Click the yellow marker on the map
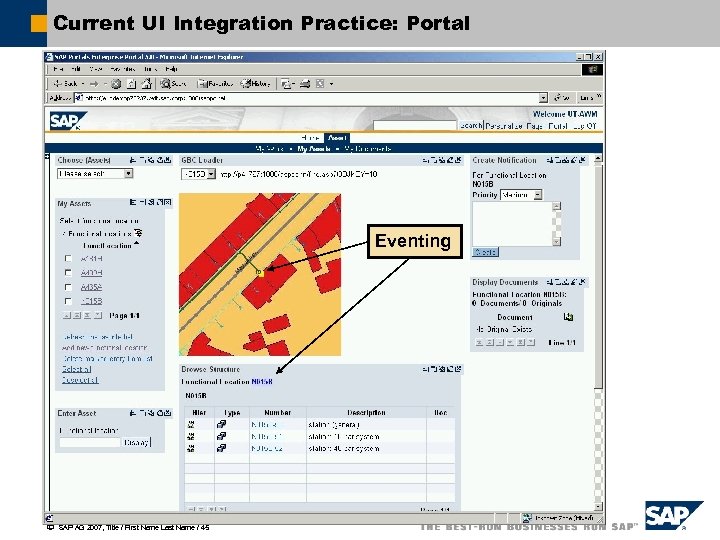The width and height of the screenshot is (720, 540). click(x=259, y=272)
